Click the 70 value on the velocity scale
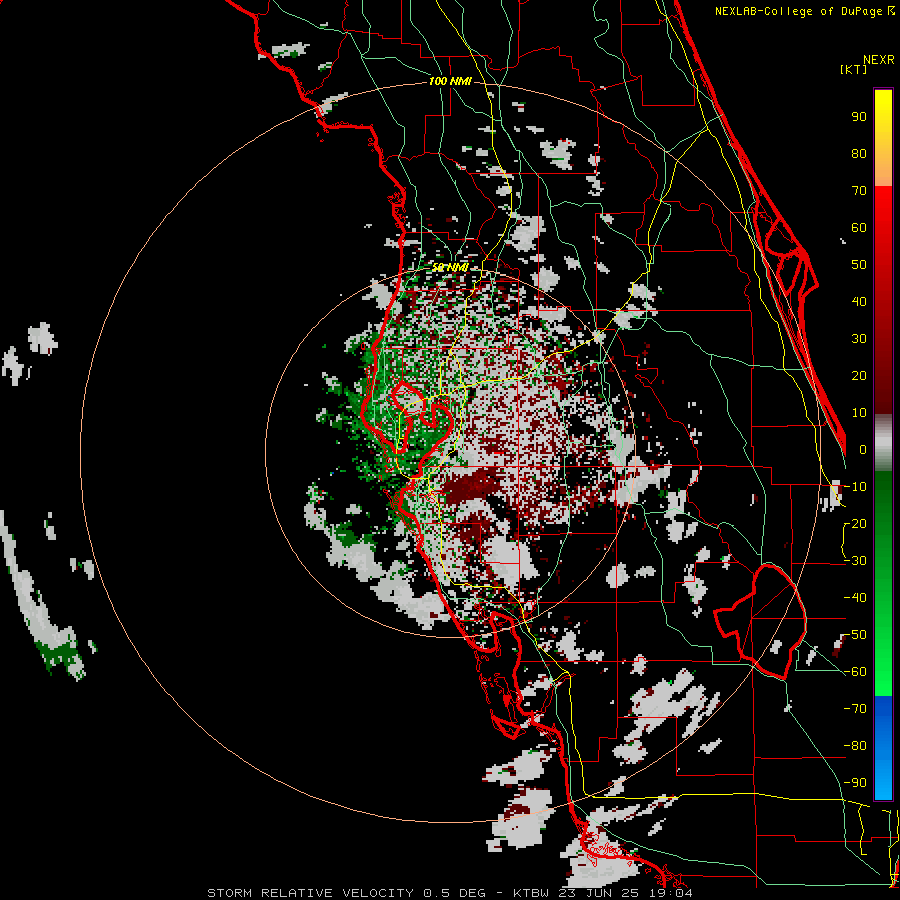900x900 pixels. (x=859, y=191)
